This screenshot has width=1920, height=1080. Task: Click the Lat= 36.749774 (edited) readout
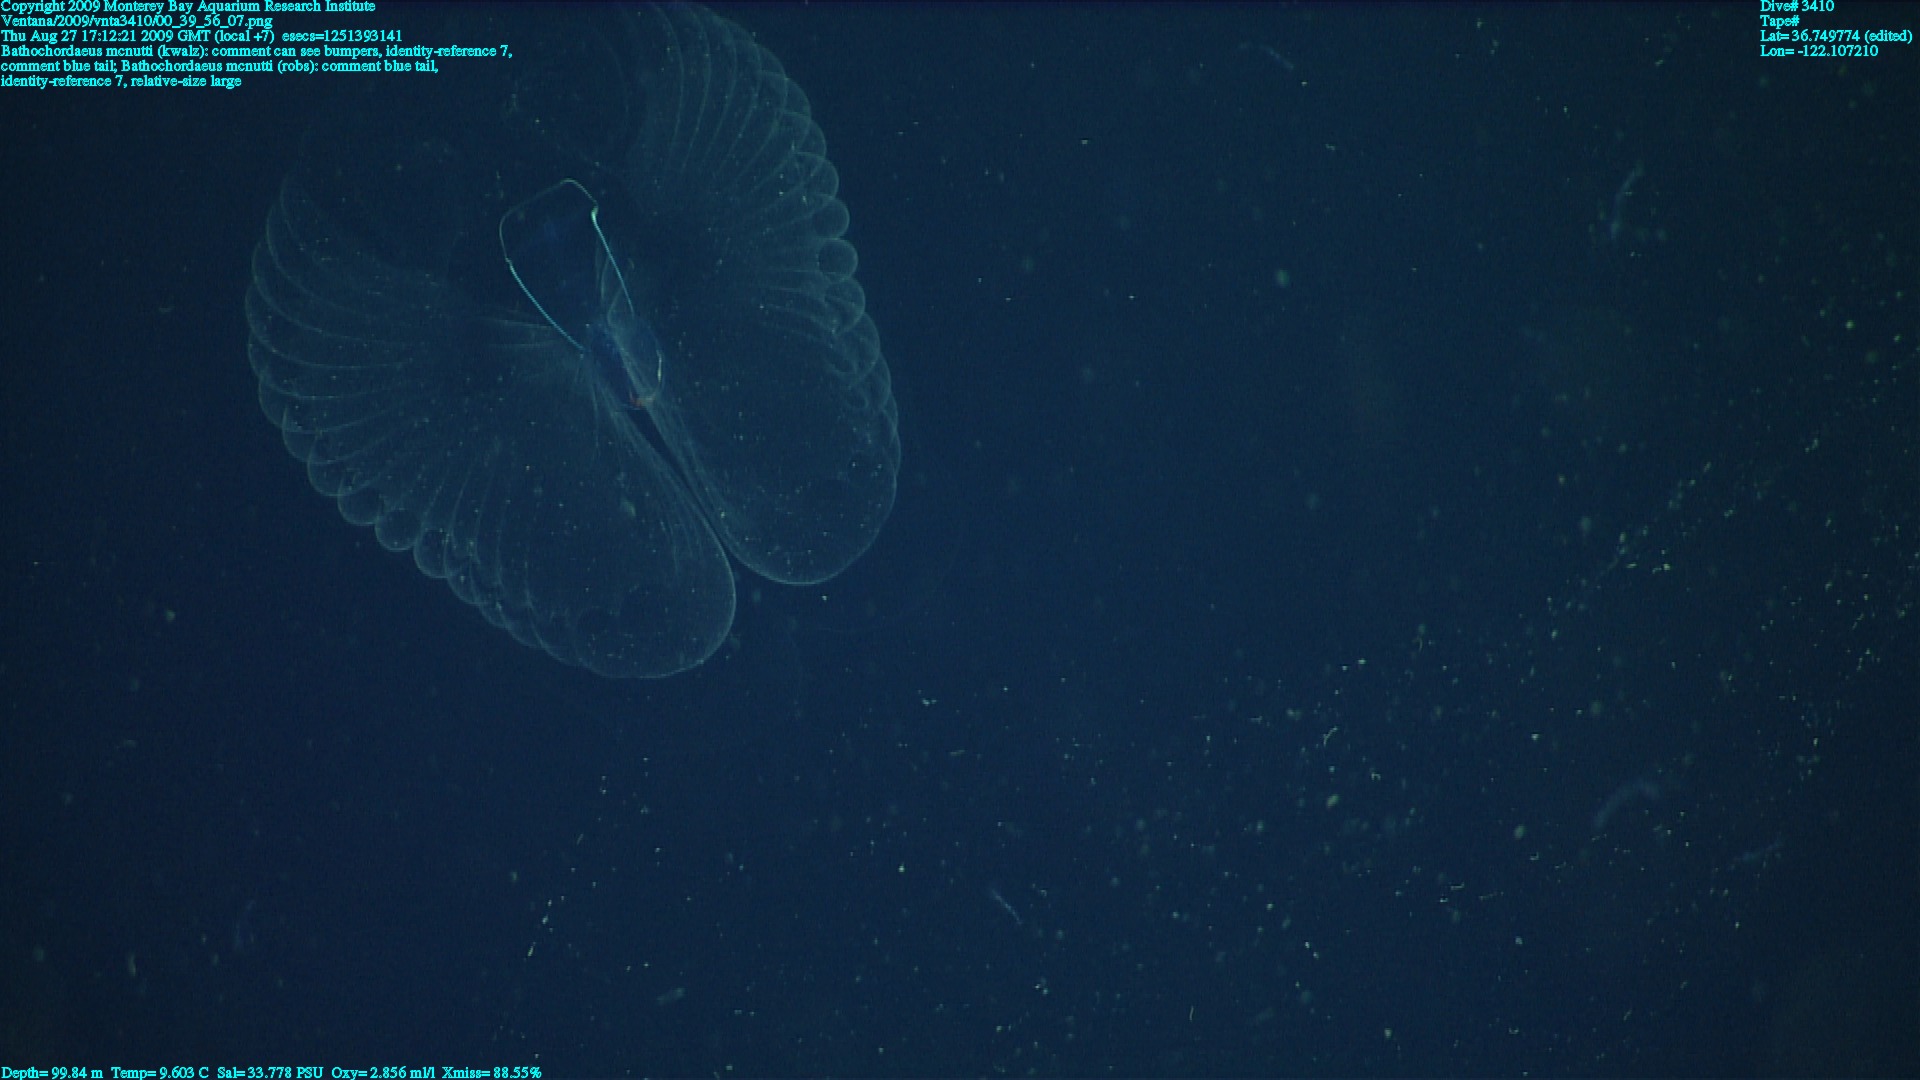[1836, 36]
